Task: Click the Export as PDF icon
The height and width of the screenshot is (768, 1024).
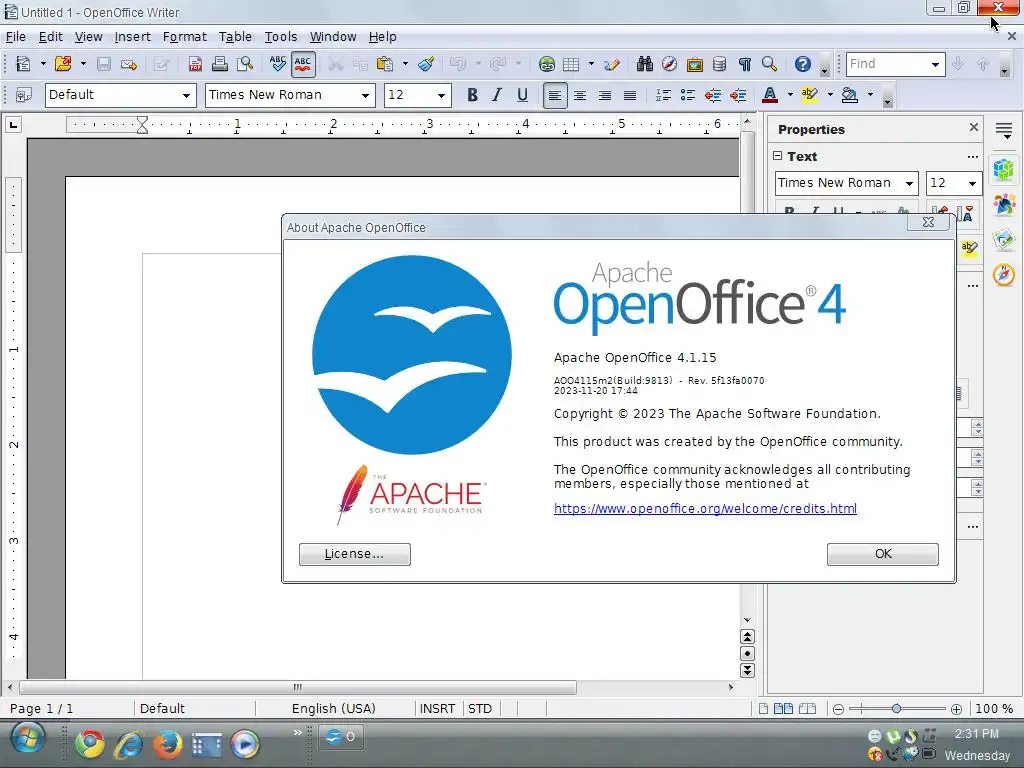Action: (195, 64)
